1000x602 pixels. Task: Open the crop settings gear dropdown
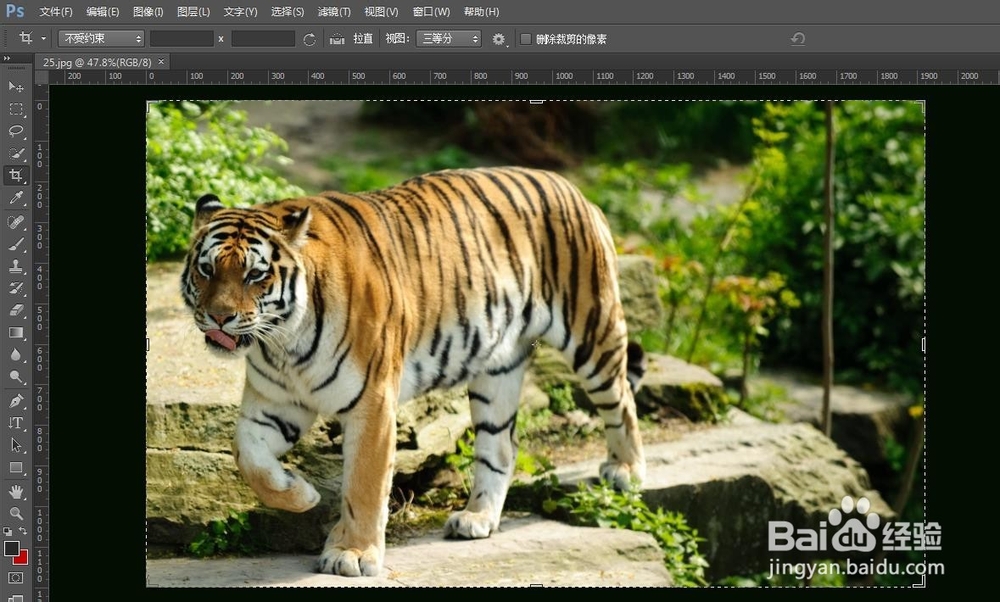pos(499,40)
